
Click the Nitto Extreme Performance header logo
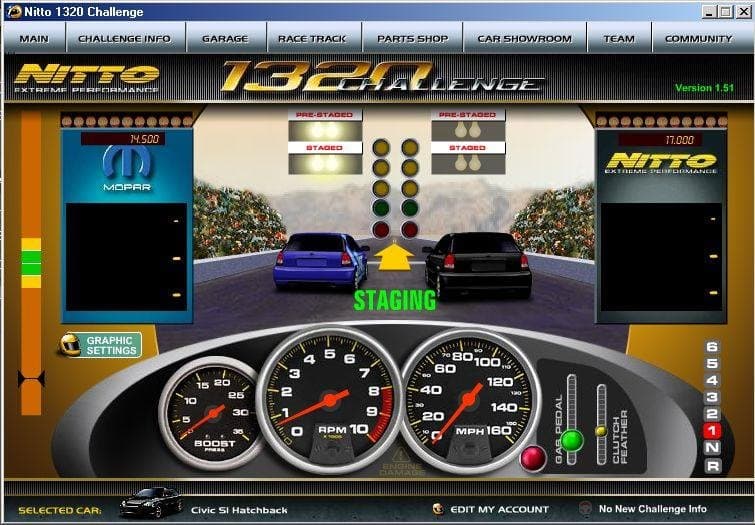(87, 78)
